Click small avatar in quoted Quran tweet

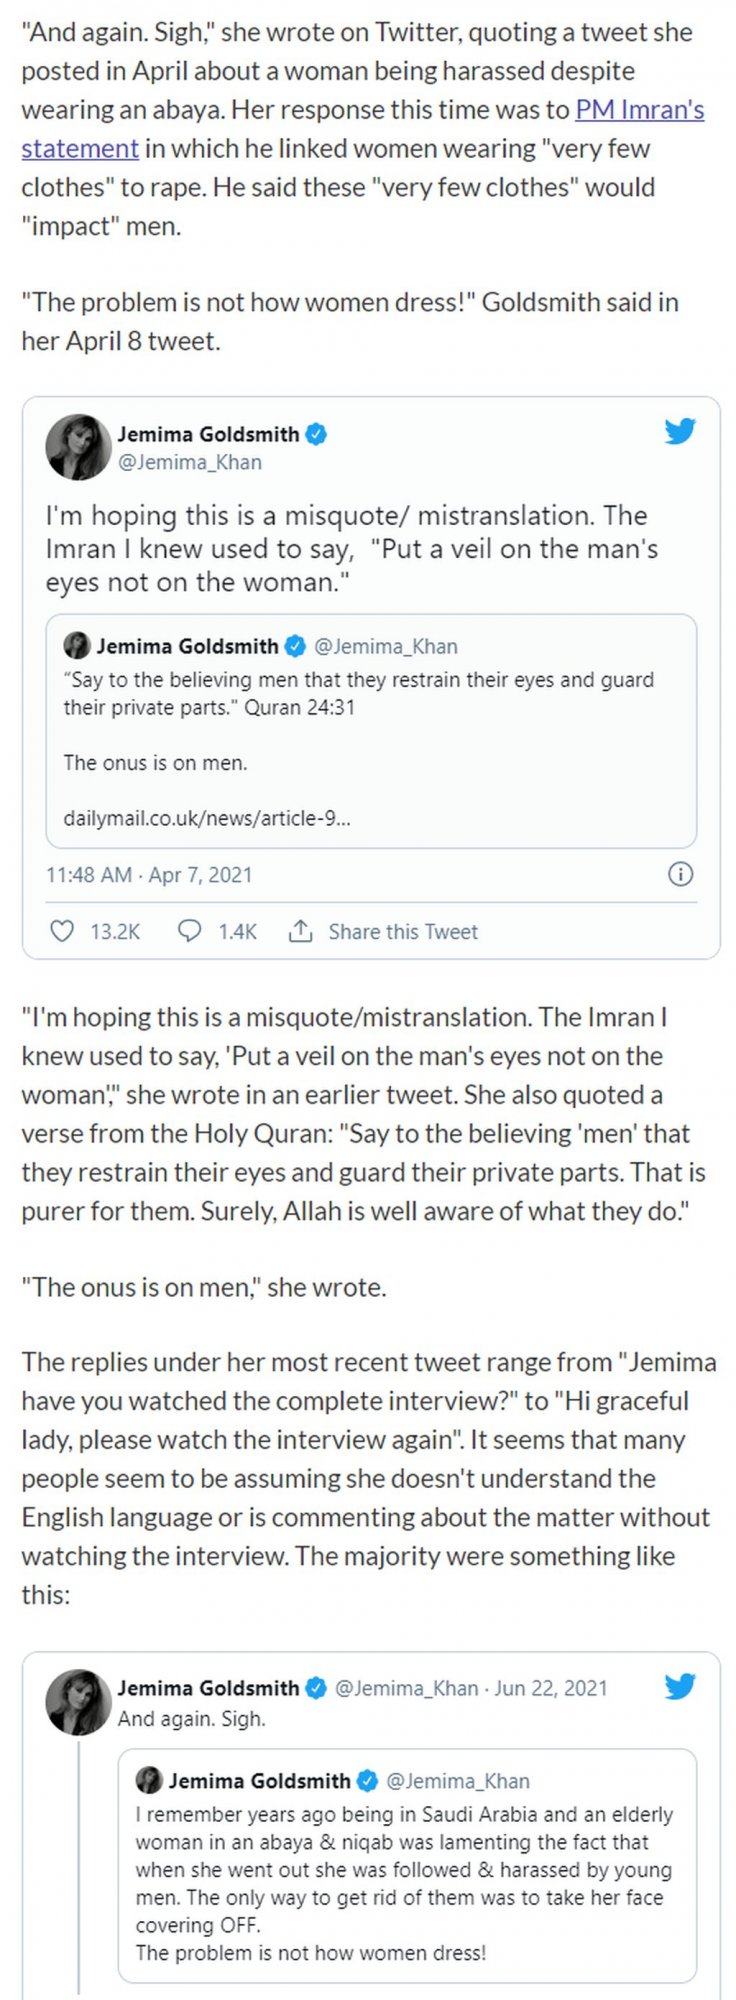76,645
